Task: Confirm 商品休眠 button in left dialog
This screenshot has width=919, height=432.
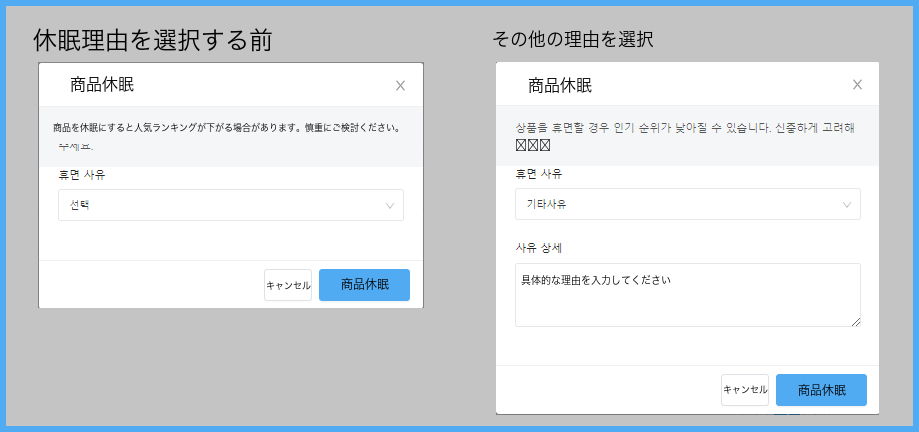Action: click(365, 285)
